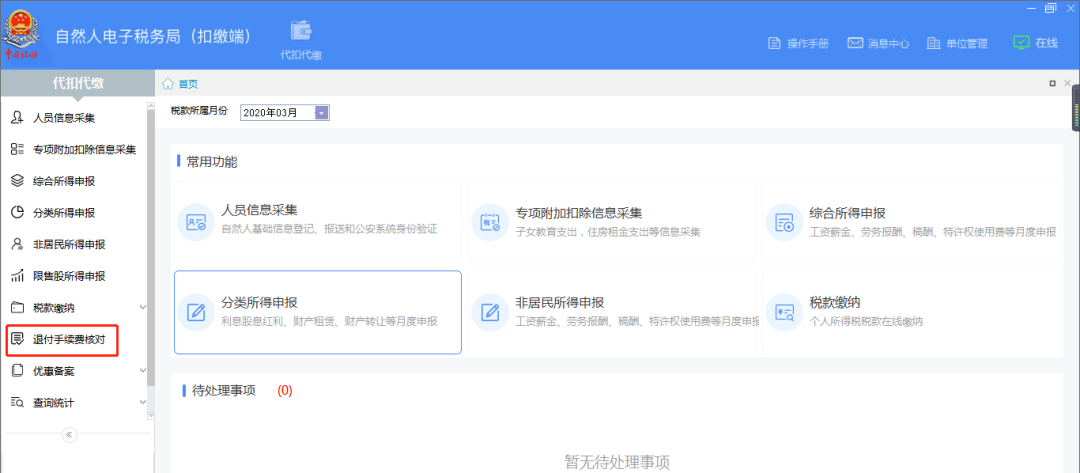
Task: Click the 常用功能 section heading
Action: [x=213, y=162]
